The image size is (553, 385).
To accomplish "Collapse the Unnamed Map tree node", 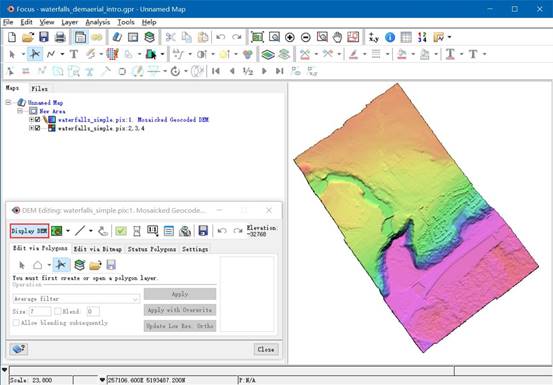I will click(8, 102).
